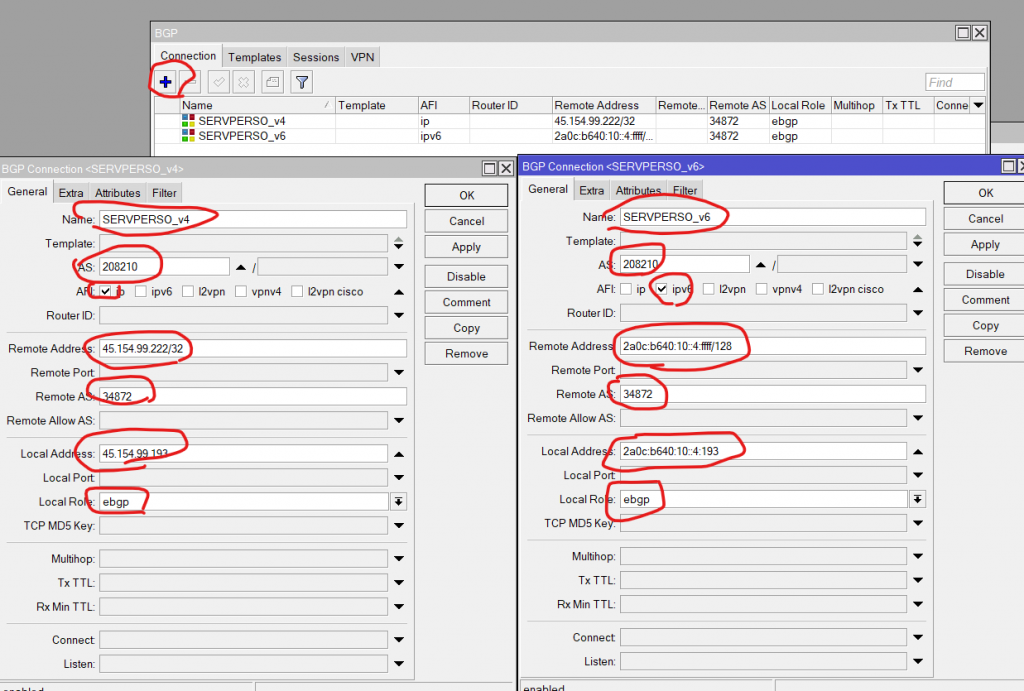Viewport: 1024px width, 691px height.
Task: Click Remote Address field showing 45.154.99.222/32
Action: tap(253, 348)
